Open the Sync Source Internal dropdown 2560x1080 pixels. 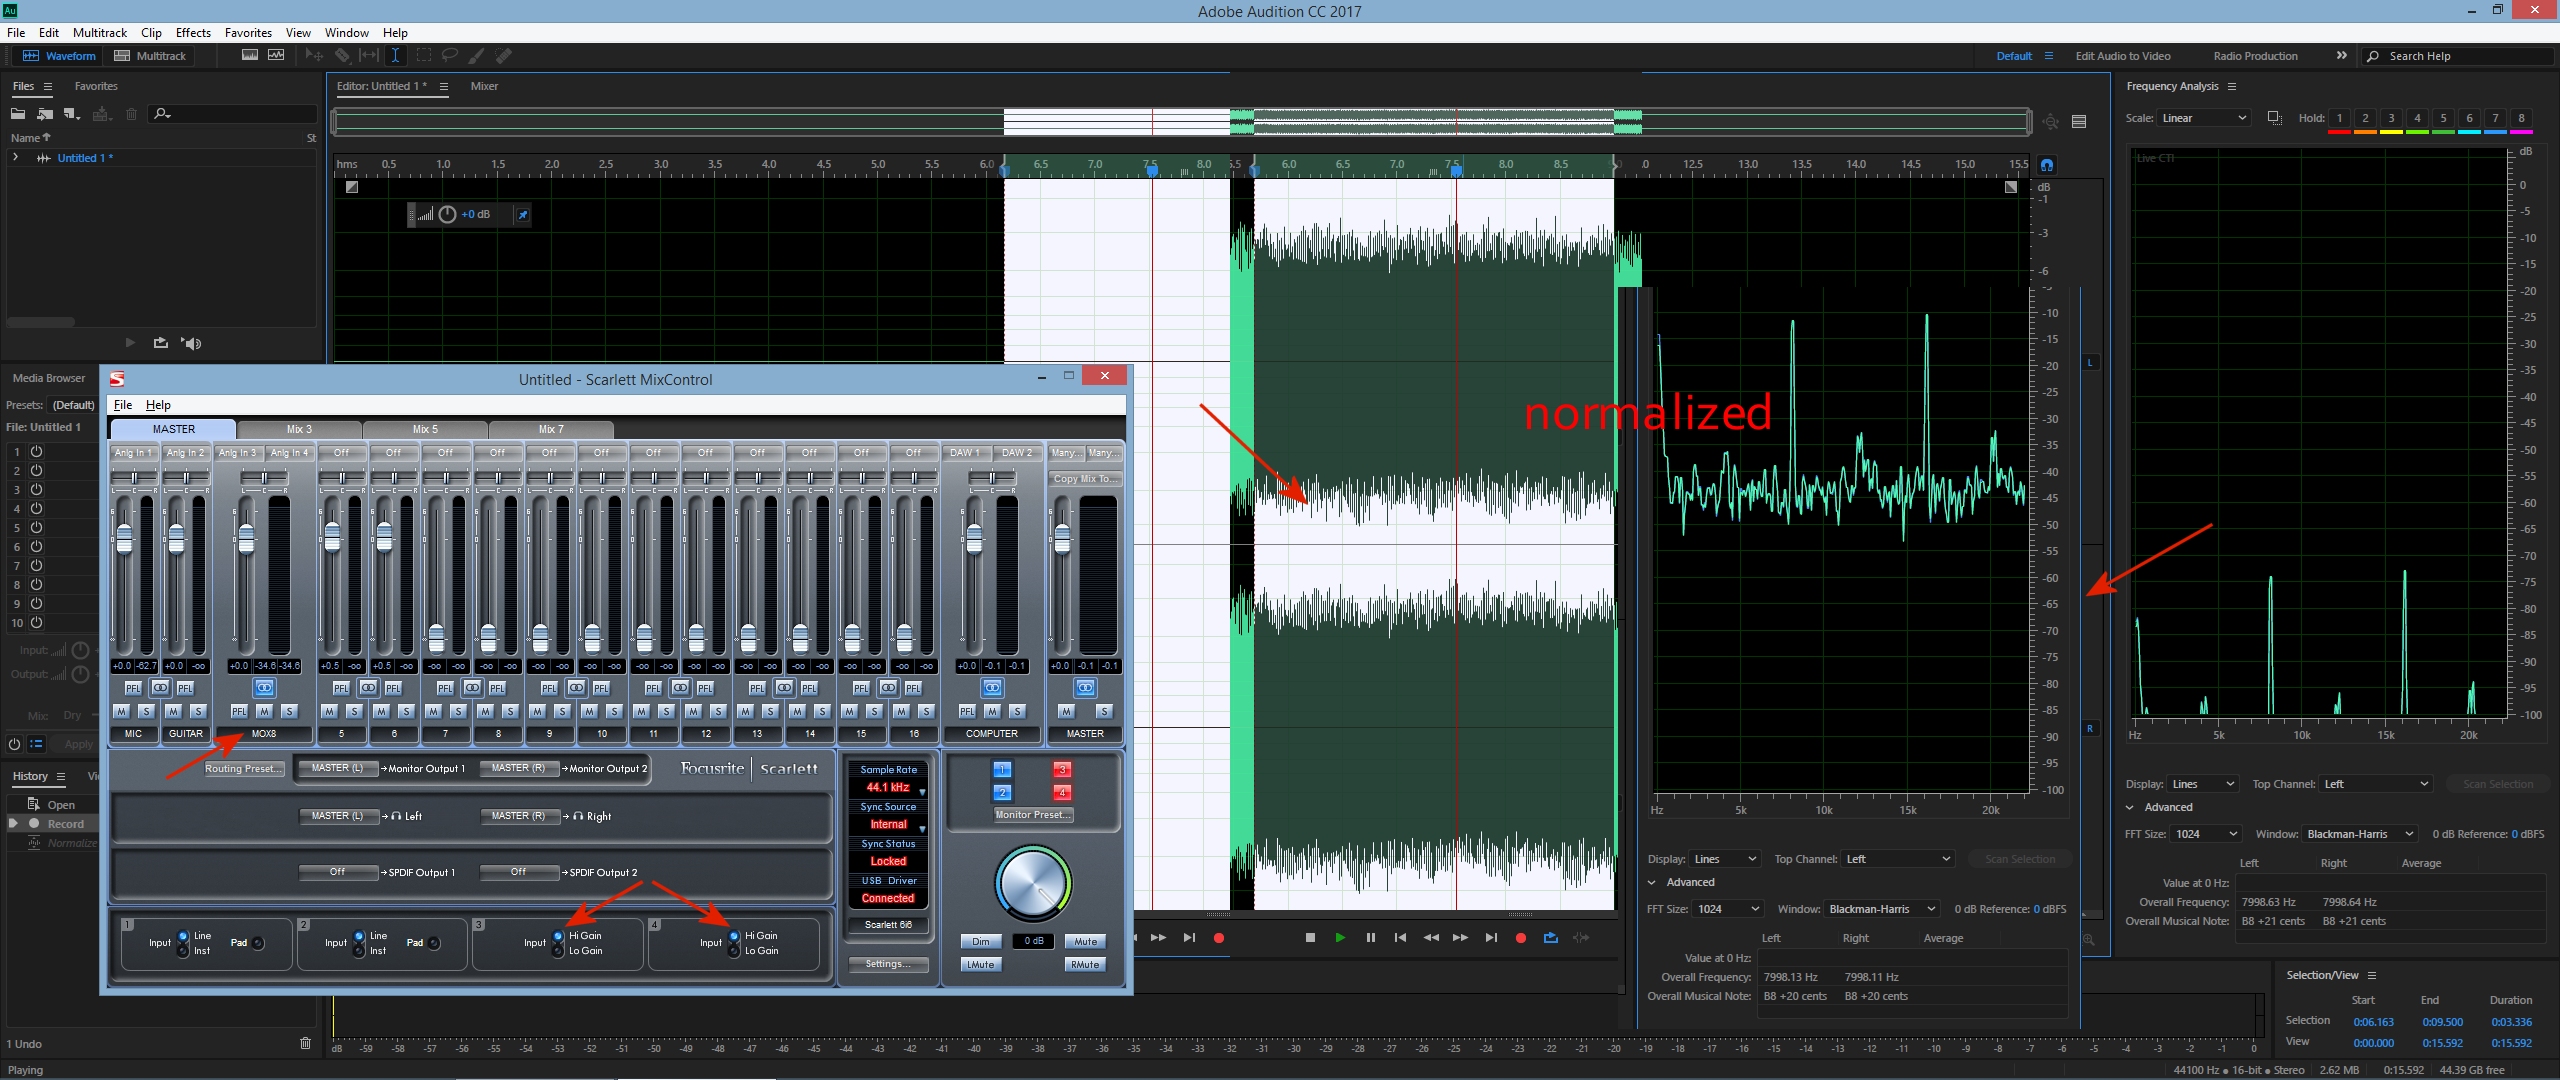pos(888,825)
